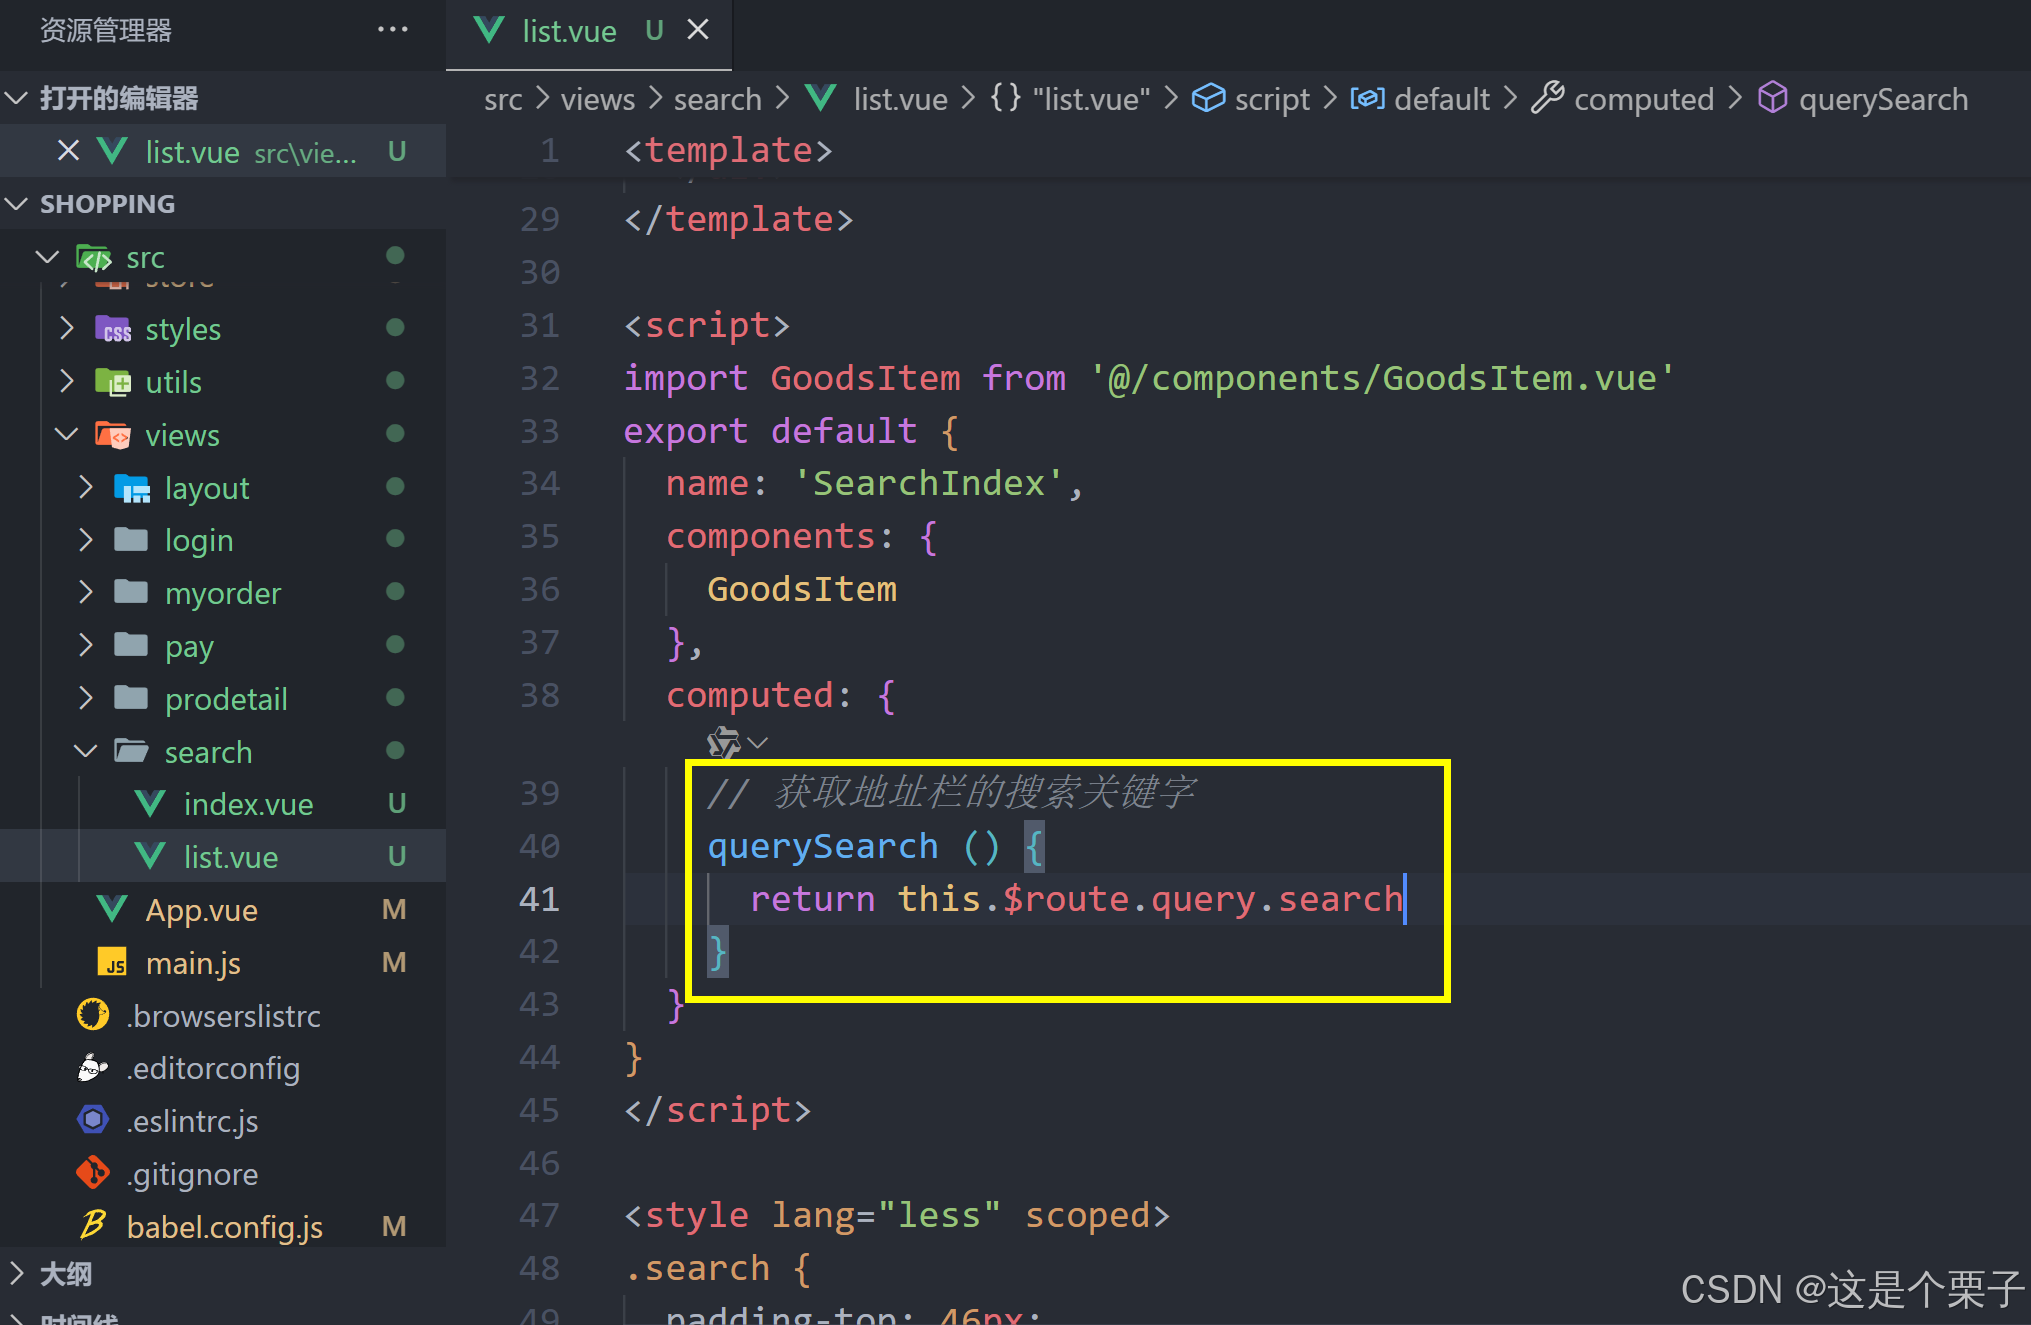Viewport: 2031px width, 1325px height.
Task: Open .eslintrc.js file
Action: coord(223,1121)
